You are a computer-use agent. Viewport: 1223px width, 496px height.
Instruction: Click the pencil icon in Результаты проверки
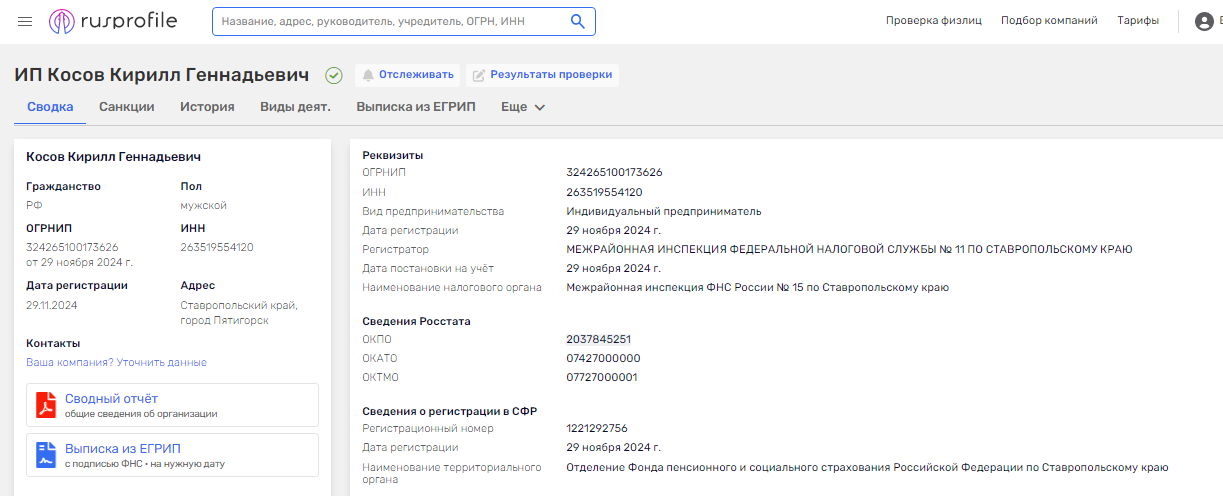(x=479, y=75)
